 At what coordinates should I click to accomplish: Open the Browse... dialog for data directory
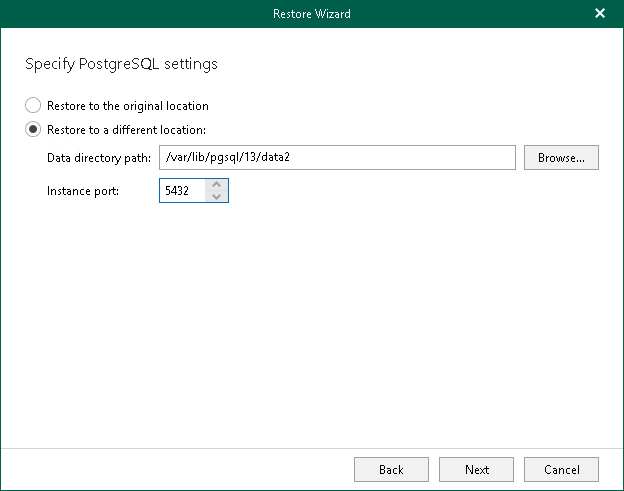tap(561, 158)
